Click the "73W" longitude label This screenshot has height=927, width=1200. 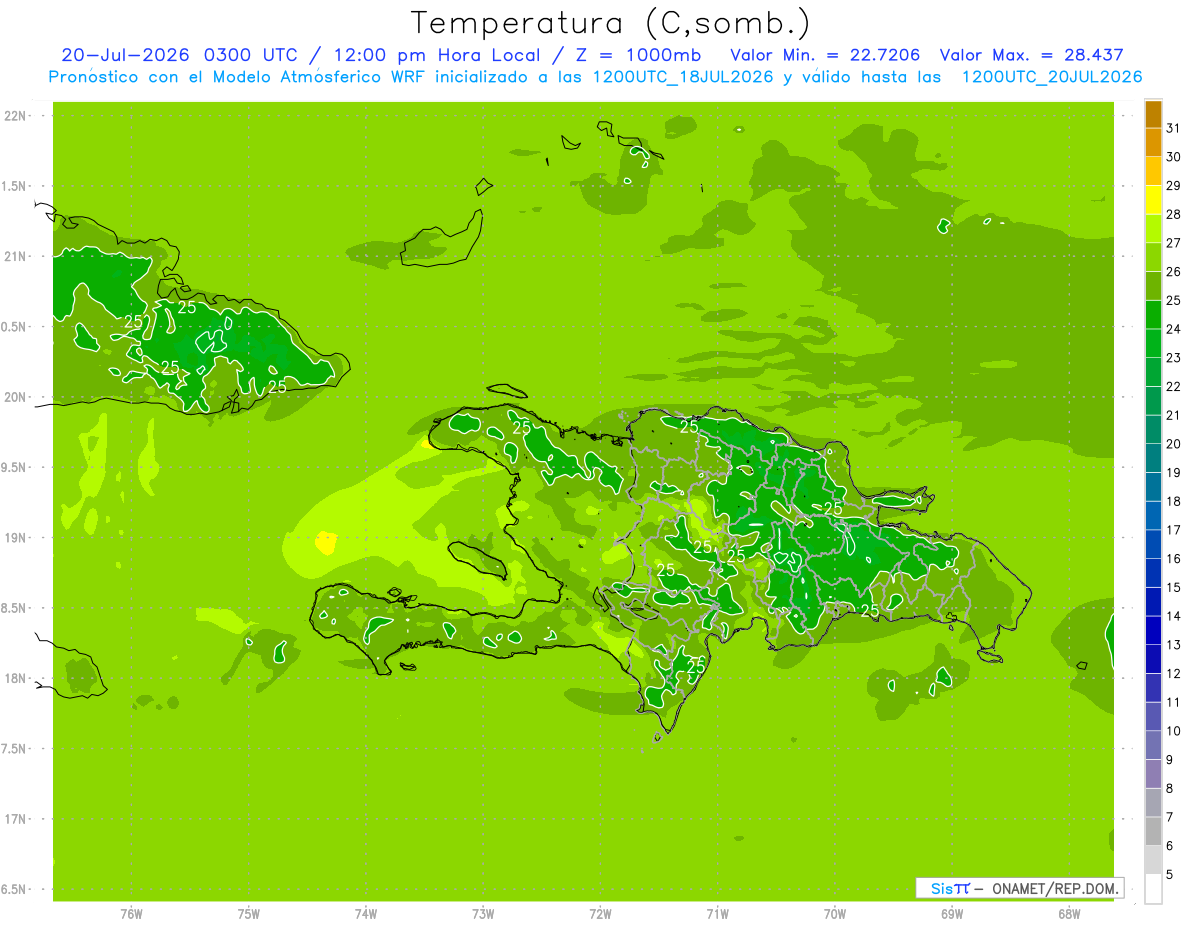coord(483,914)
